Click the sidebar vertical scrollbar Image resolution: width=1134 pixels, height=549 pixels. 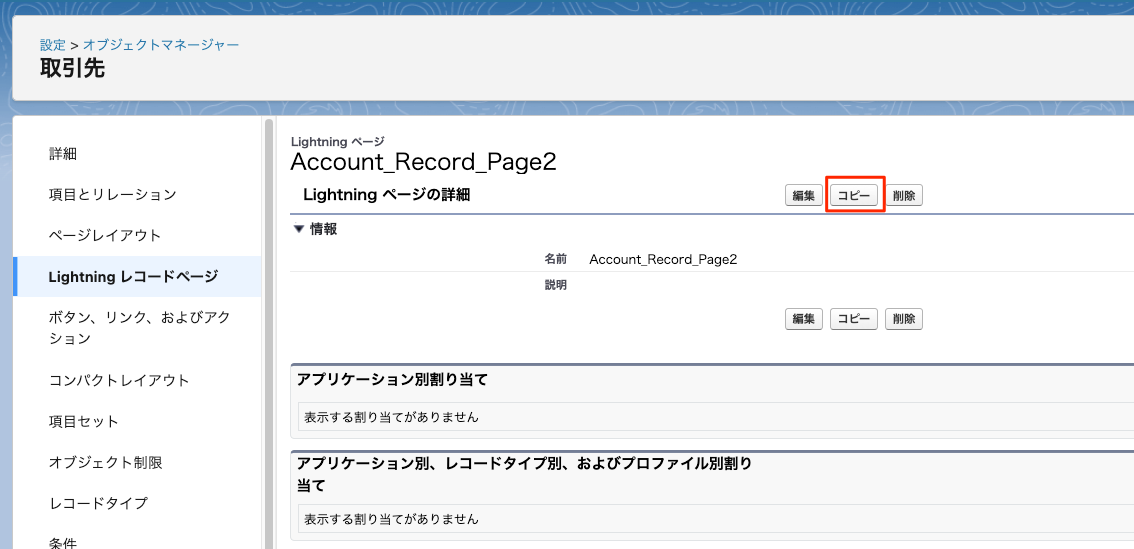[x=268, y=330]
